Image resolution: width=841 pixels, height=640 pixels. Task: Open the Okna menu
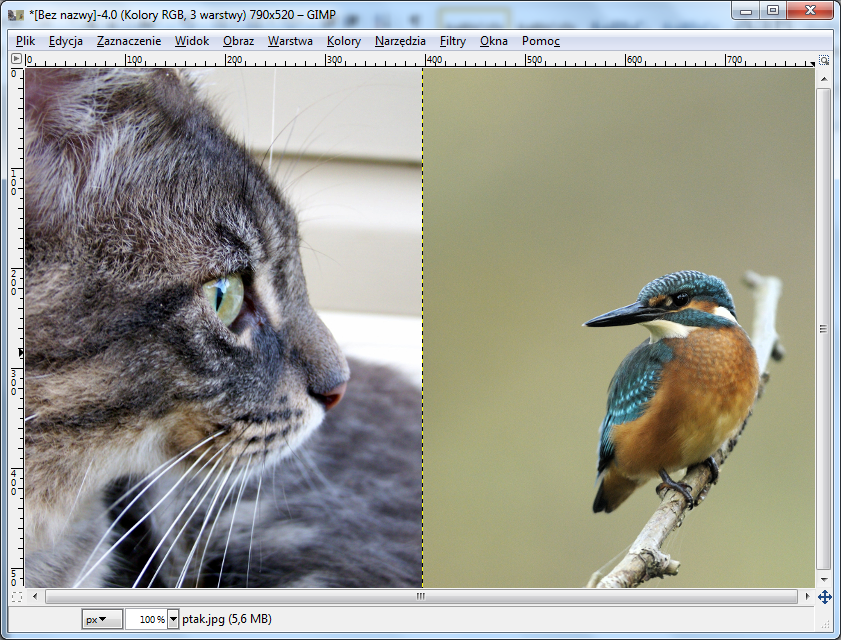pyautogui.click(x=493, y=41)
